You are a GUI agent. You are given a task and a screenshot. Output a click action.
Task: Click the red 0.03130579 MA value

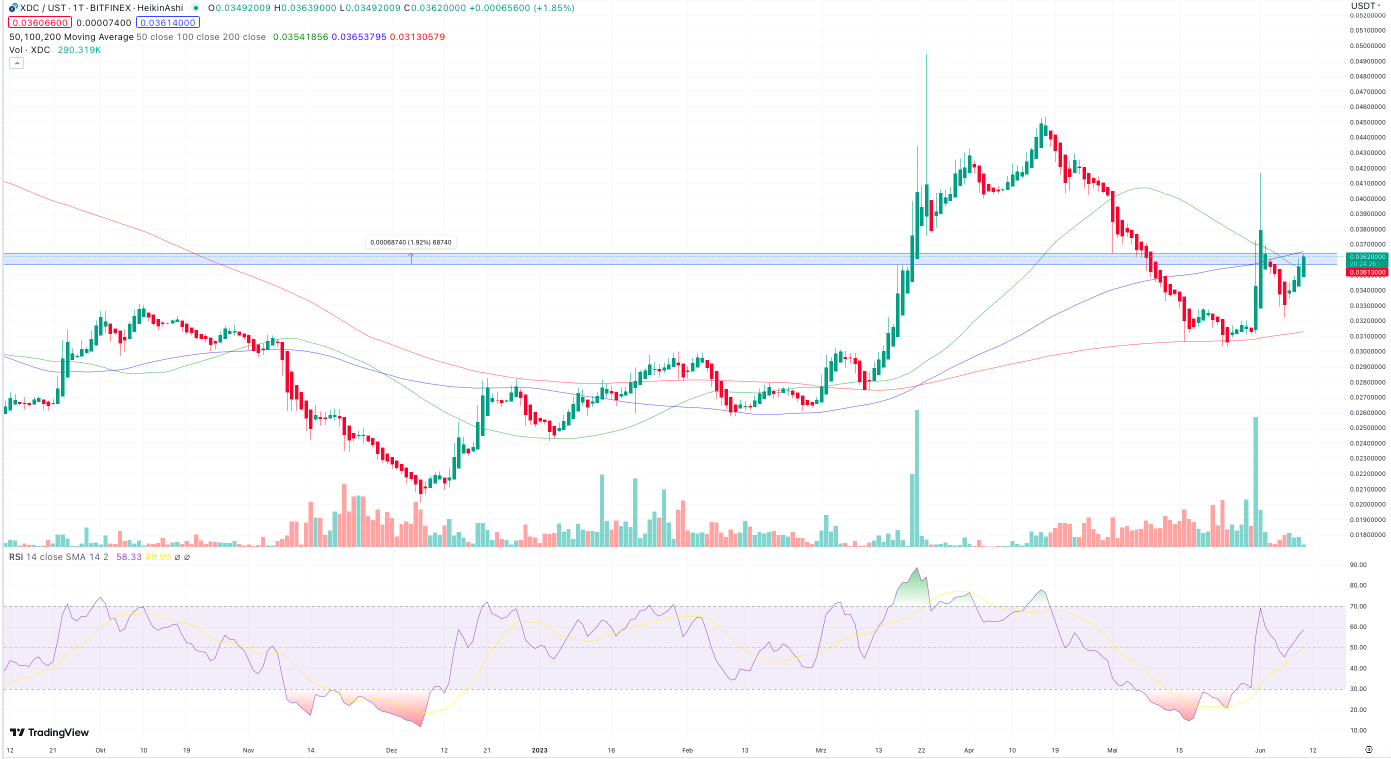click(418, 36)
